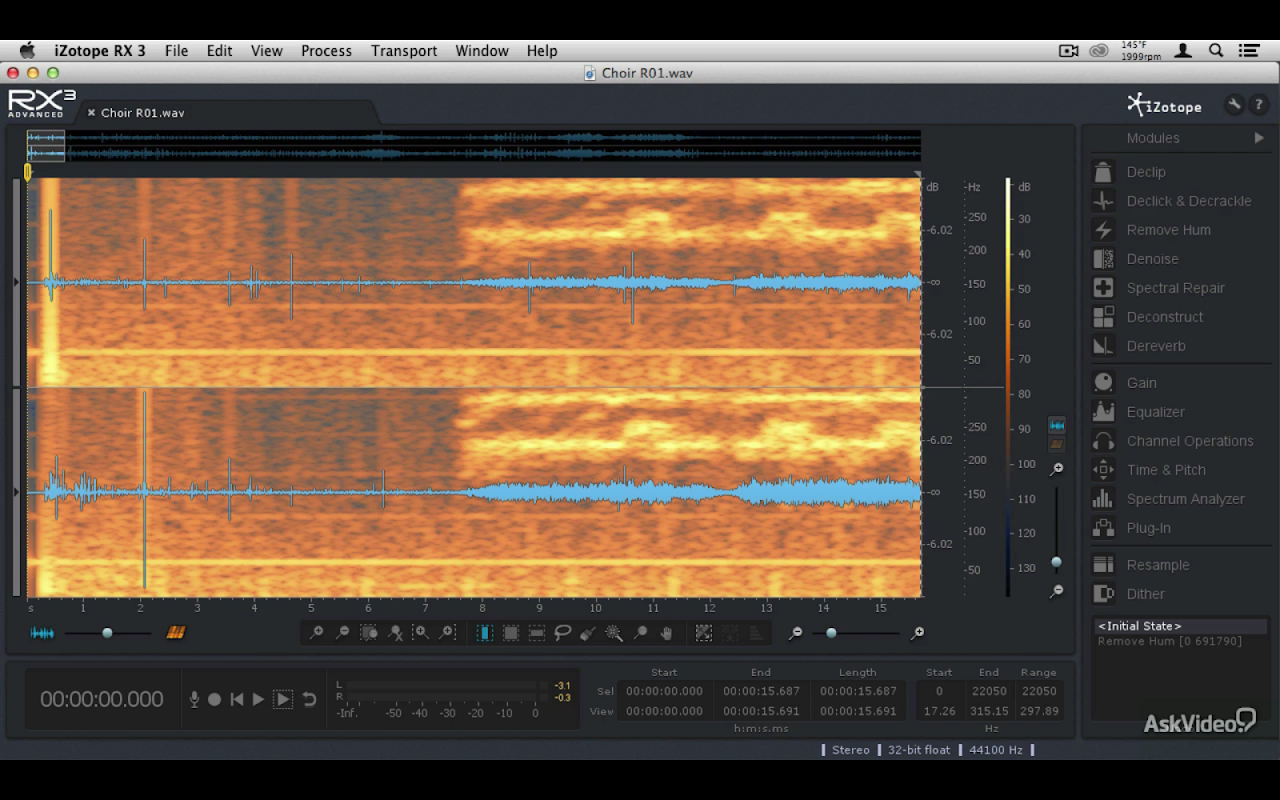This screenshot has width=1280, height=800.
Task: Choose the Grab hand tool
Action: tap(666, 633)
